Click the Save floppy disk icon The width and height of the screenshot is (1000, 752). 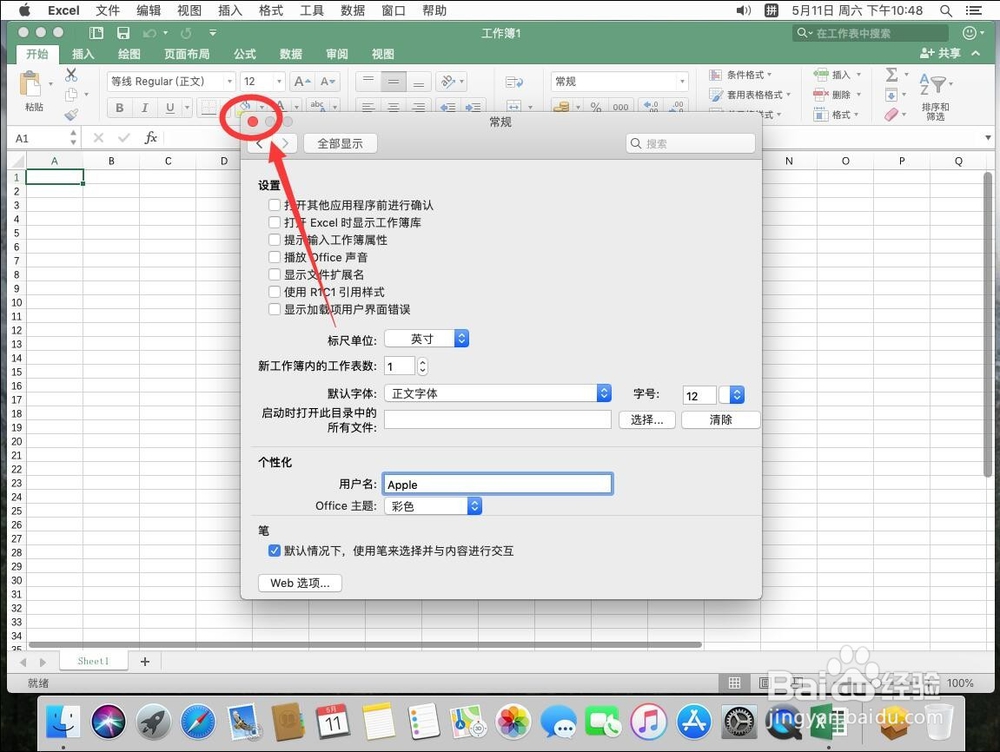click(x=123, y=33)
